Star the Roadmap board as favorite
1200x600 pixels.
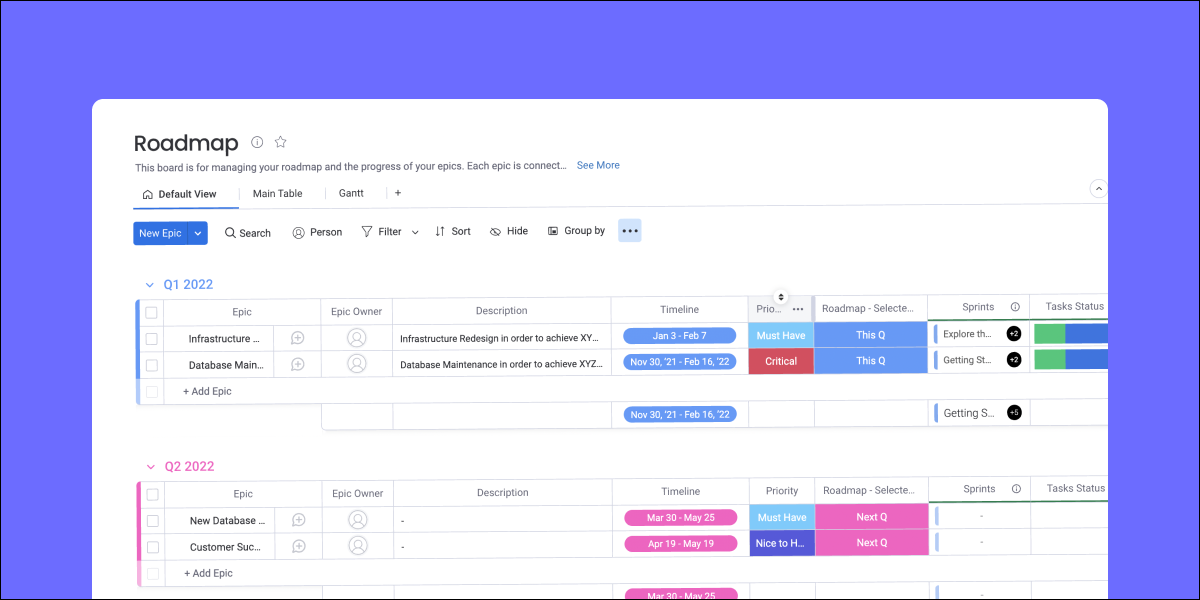coord(281,142)
